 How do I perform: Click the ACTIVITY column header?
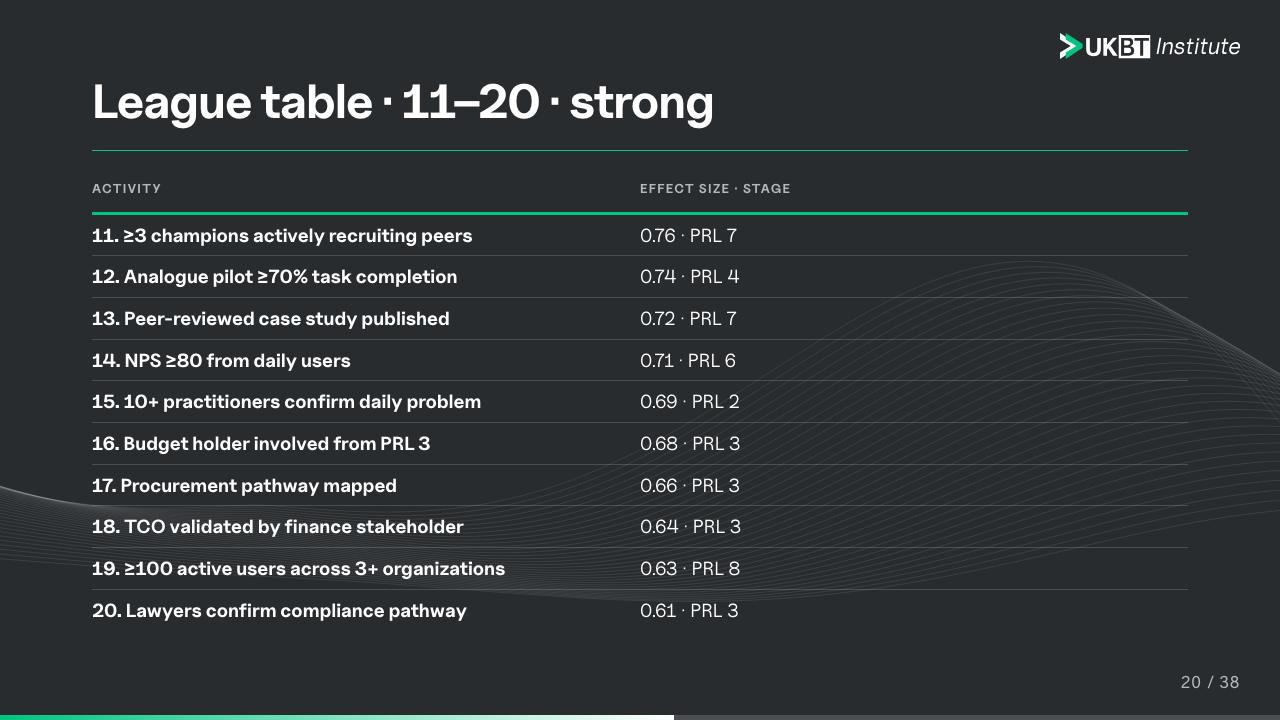126,189
